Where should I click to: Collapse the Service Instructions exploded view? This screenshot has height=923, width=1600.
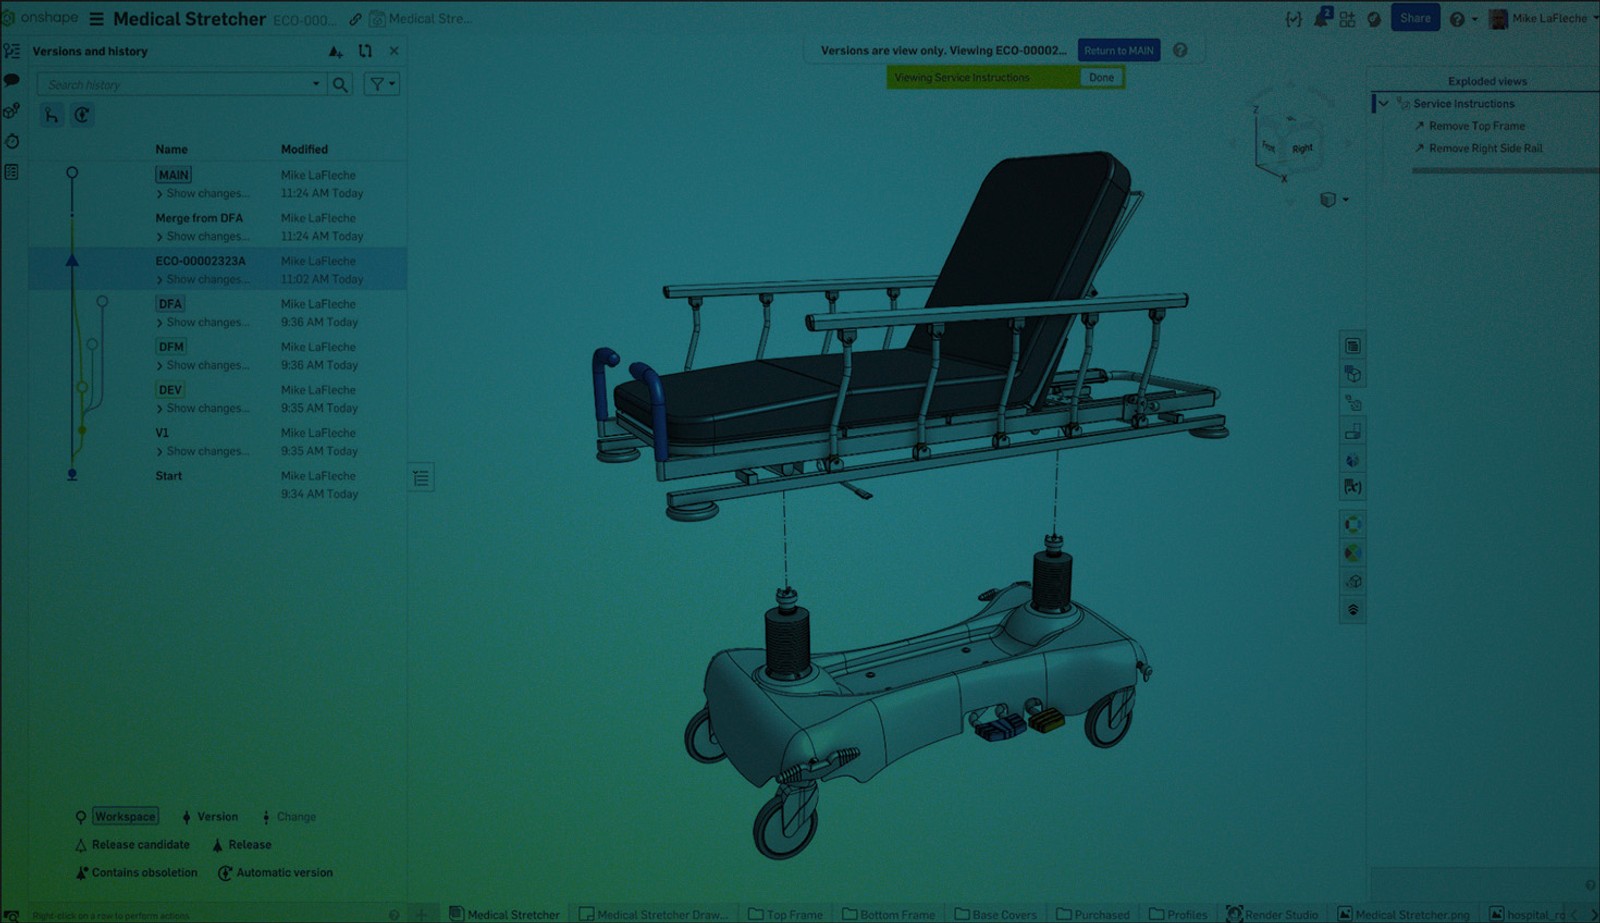(x=1383, y=103)
